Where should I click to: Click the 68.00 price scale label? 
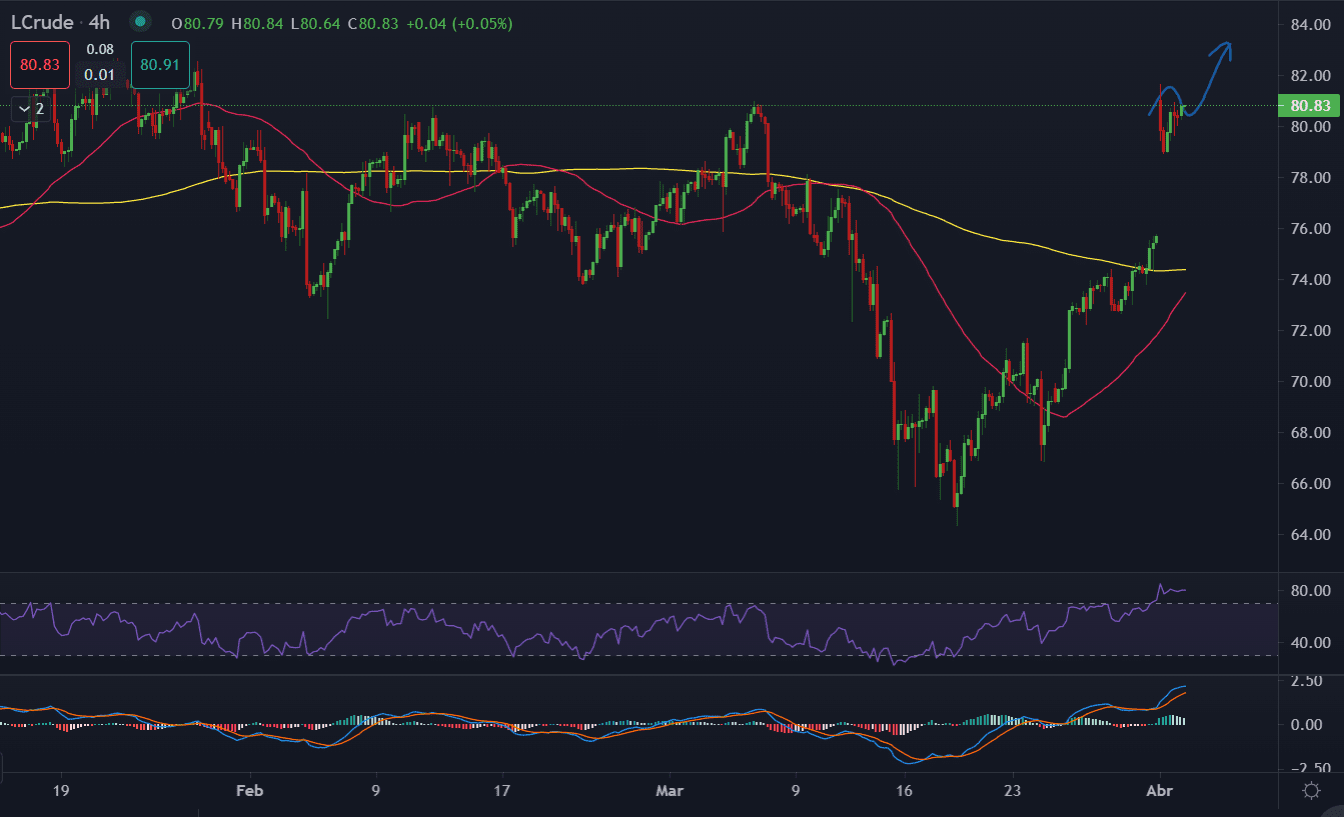pos(1310,433)
